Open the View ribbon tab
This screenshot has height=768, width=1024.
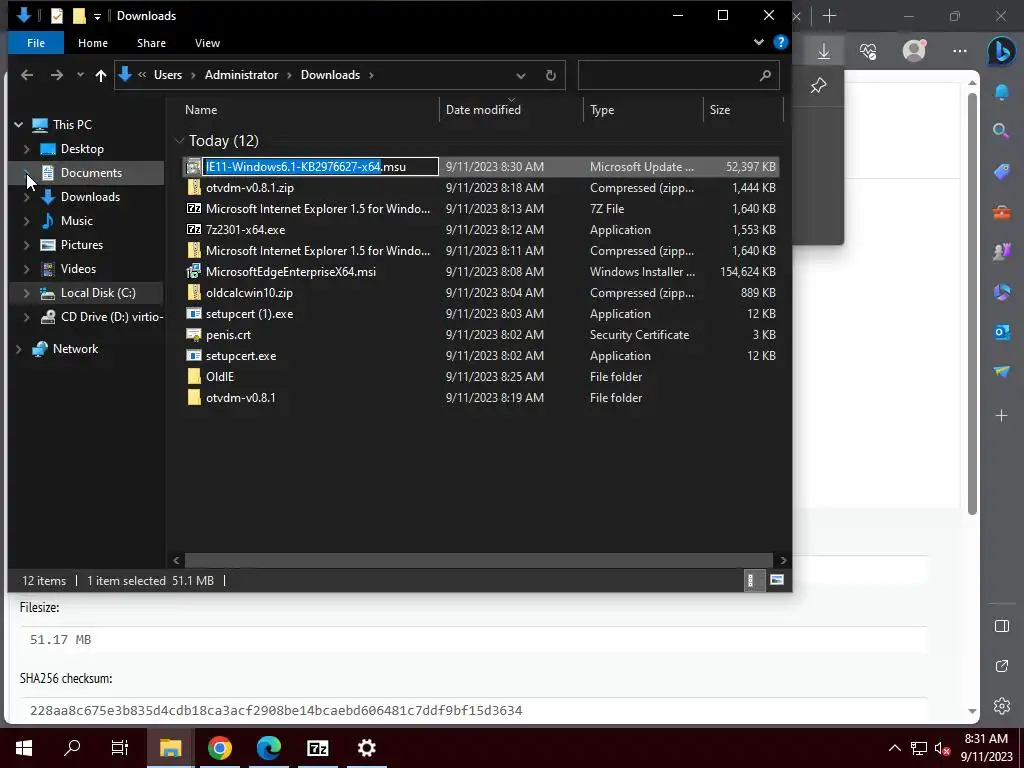coord(207,42)
